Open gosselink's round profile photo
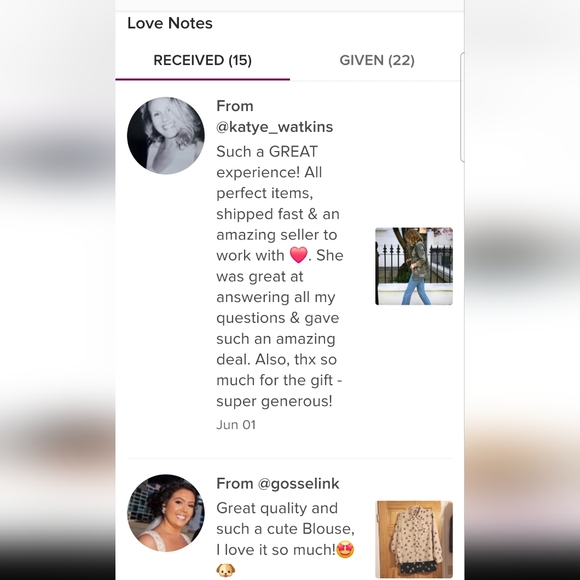580x580 pixels. click(x=166, y=513)
